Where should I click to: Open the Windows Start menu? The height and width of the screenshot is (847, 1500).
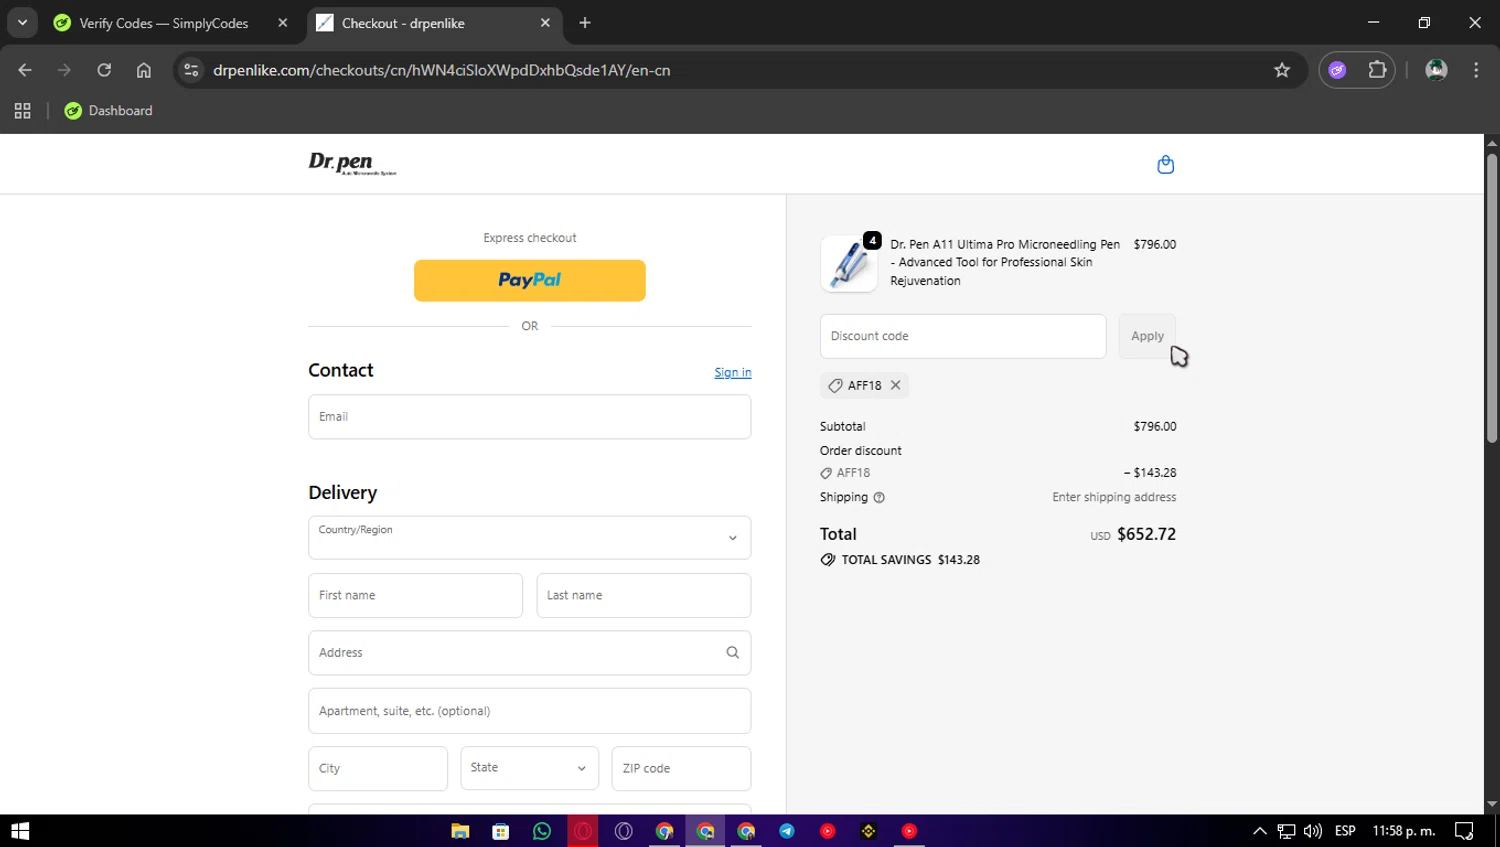tap(20, 831)
